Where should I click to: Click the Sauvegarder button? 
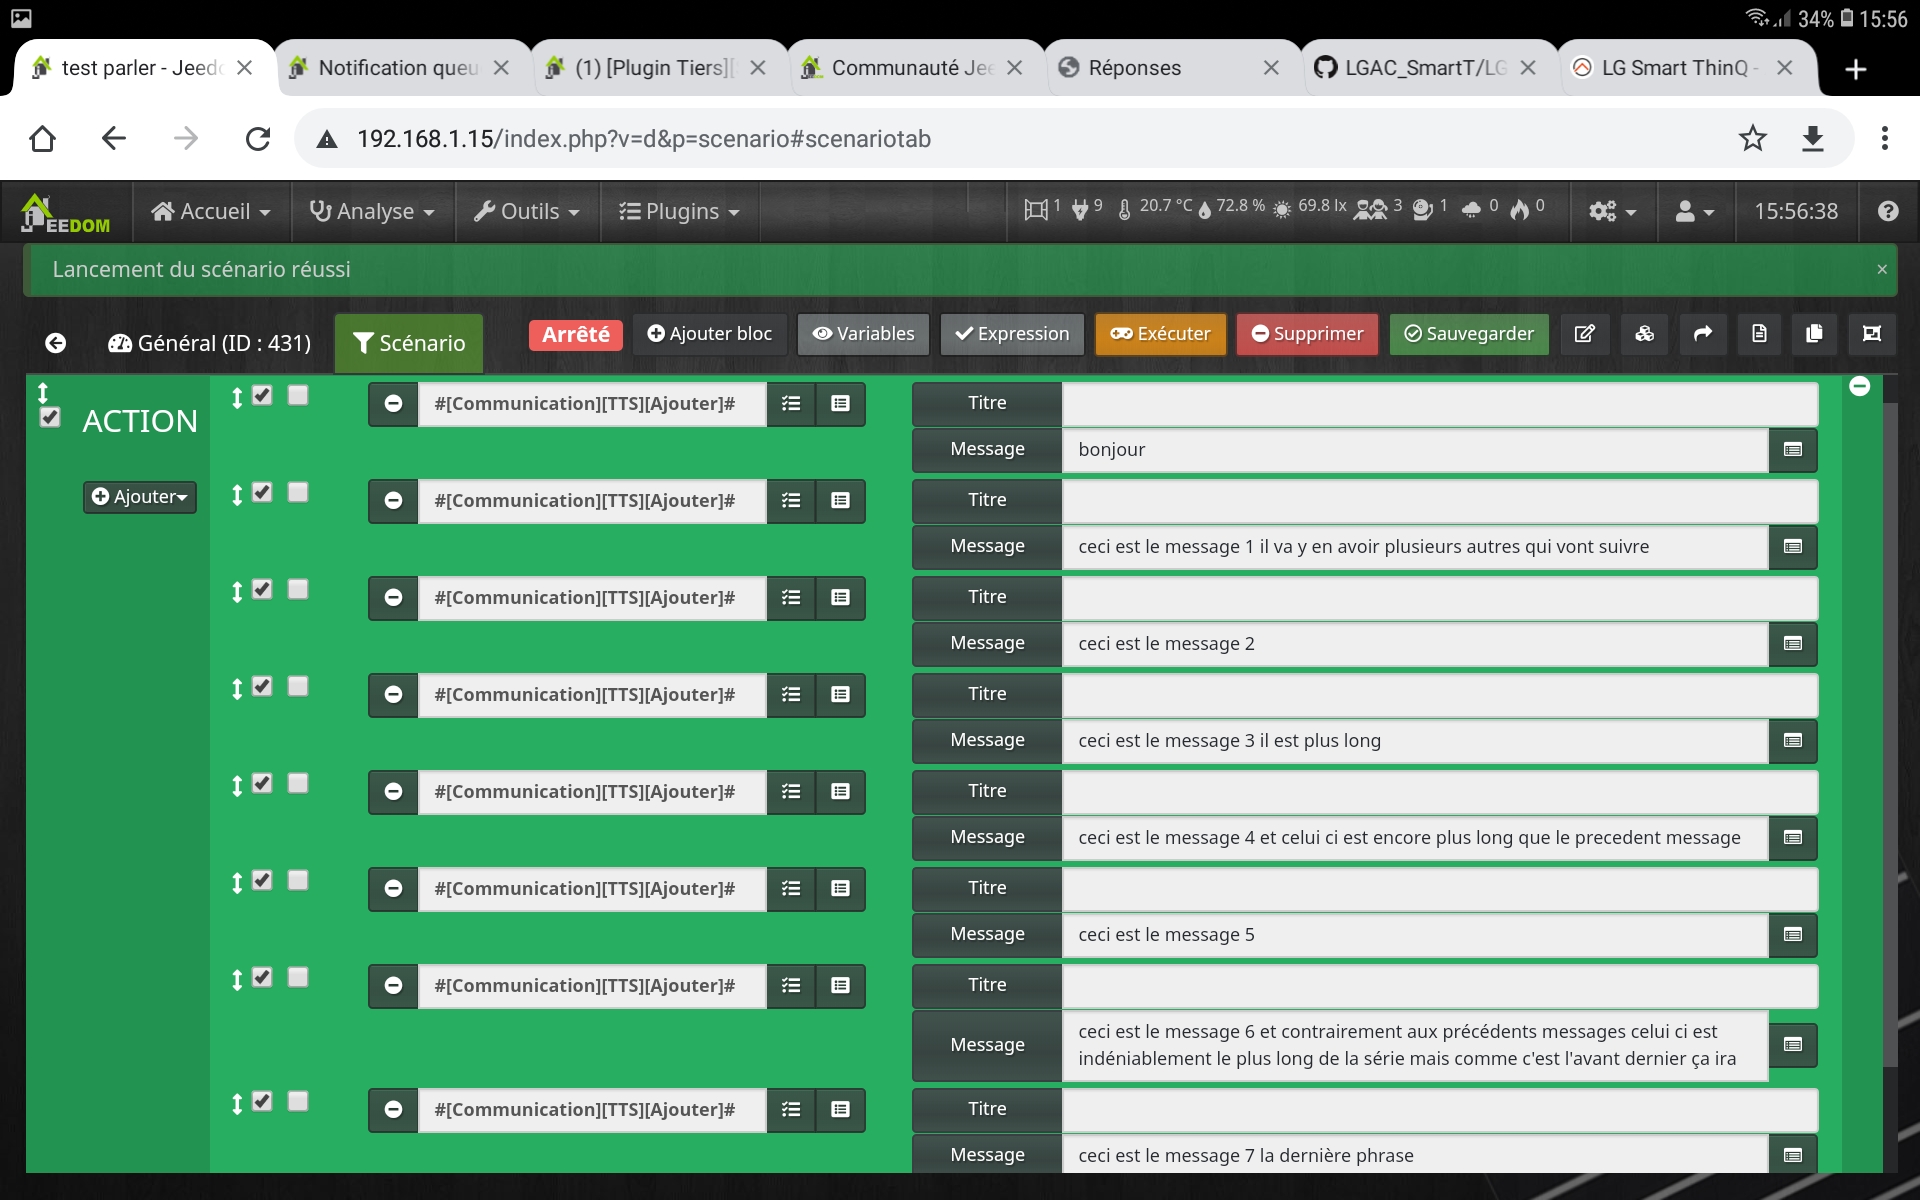pyautogui.click(x=1469, y=334)
